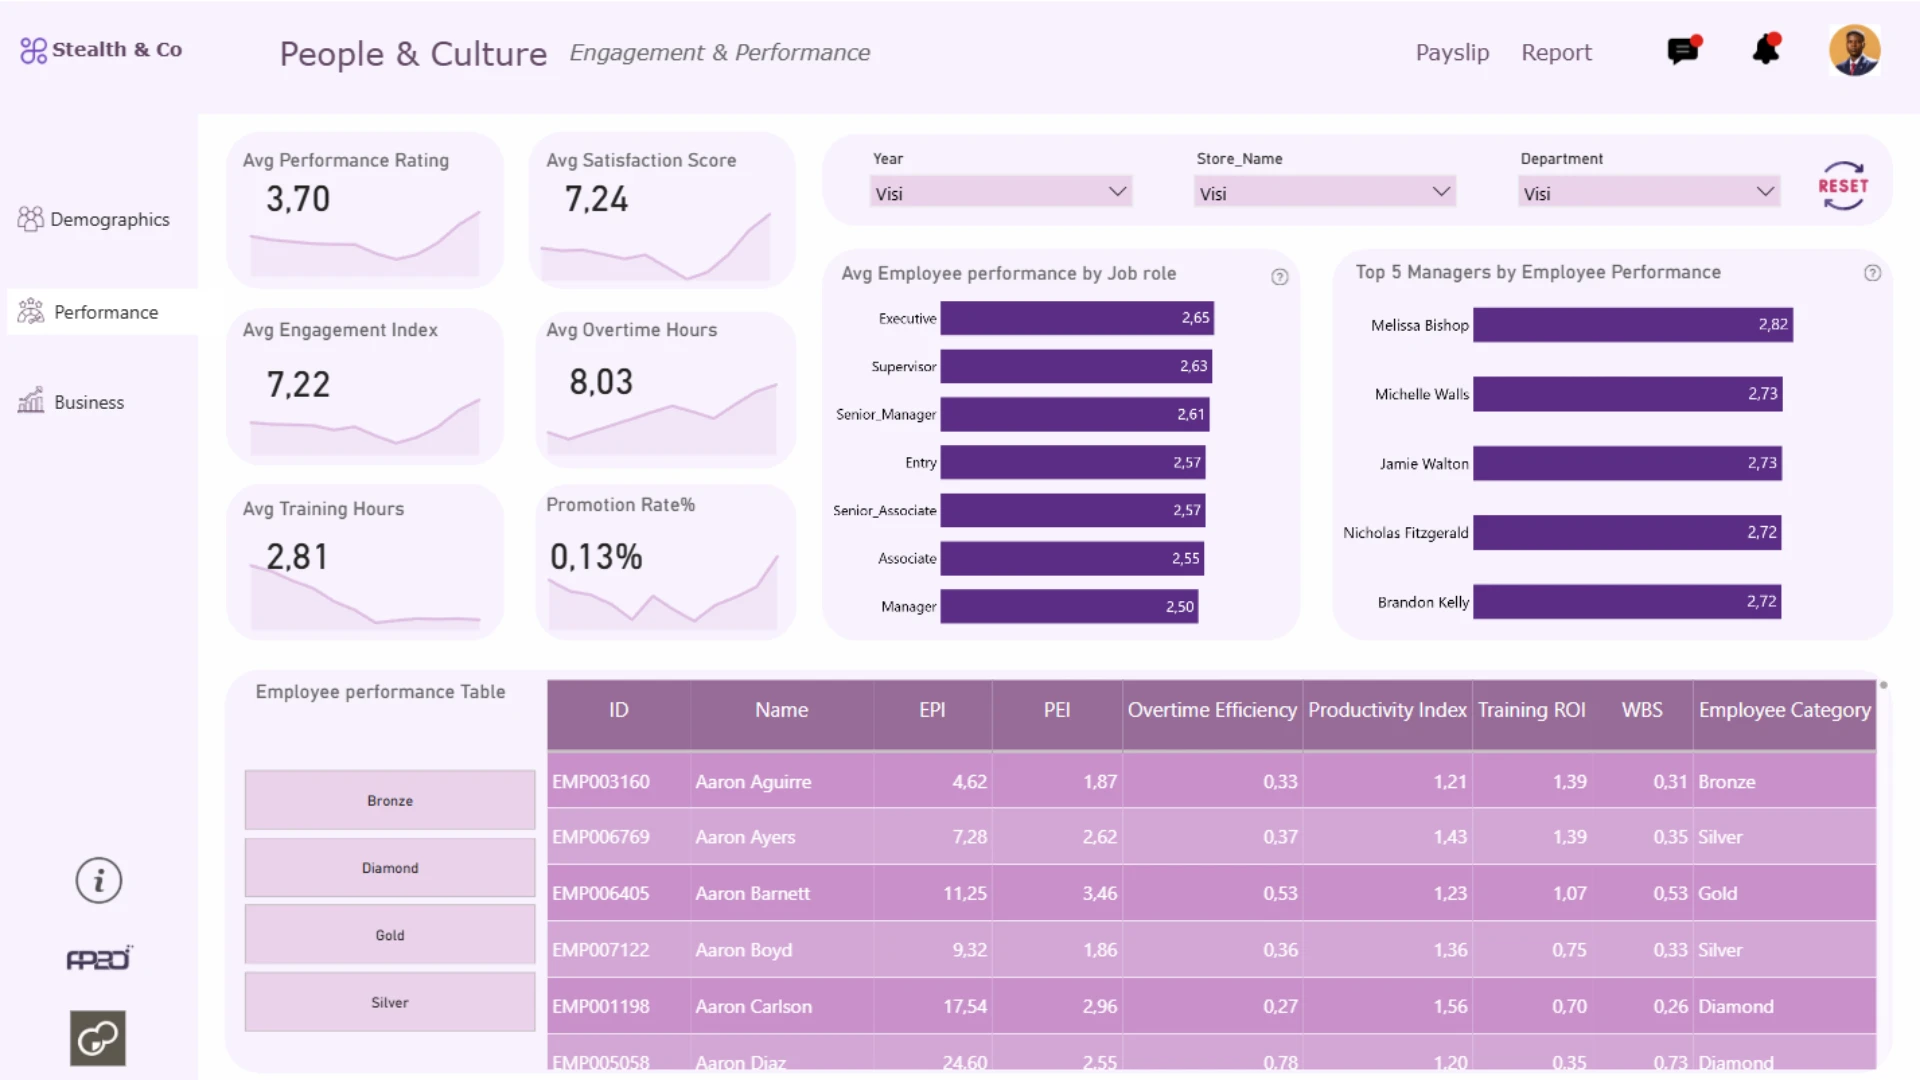Click help icon on Job role chart
Image resolution: width=1920 pixels, height=1080 pixels.
tap(1279, 277)
